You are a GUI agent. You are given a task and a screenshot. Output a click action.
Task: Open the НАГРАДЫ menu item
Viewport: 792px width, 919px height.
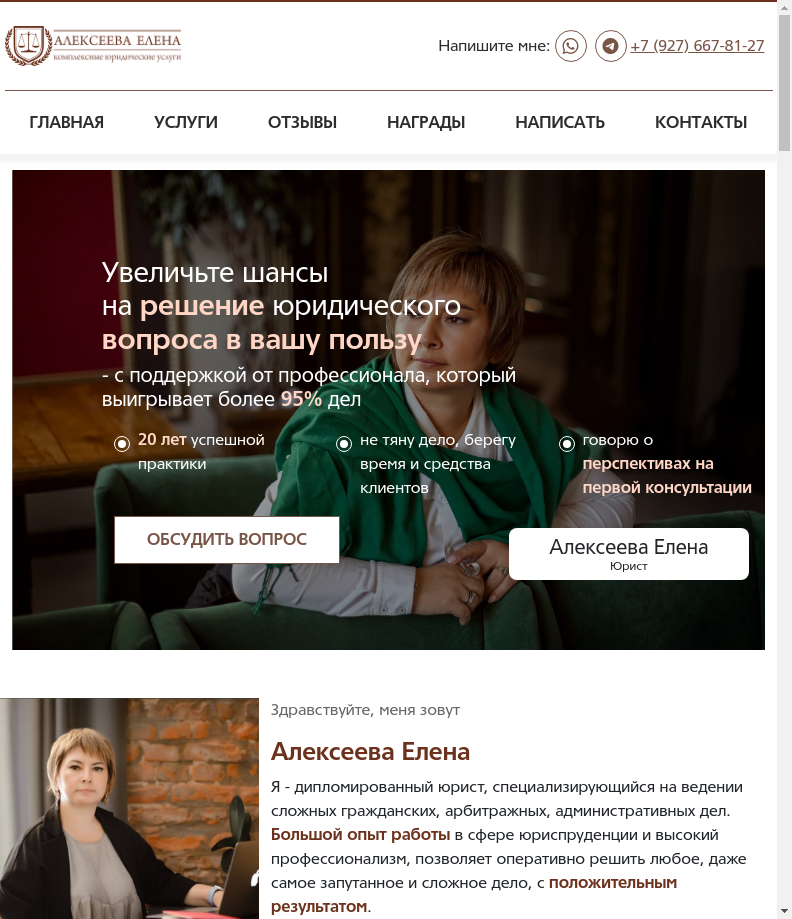click(426, 122)
